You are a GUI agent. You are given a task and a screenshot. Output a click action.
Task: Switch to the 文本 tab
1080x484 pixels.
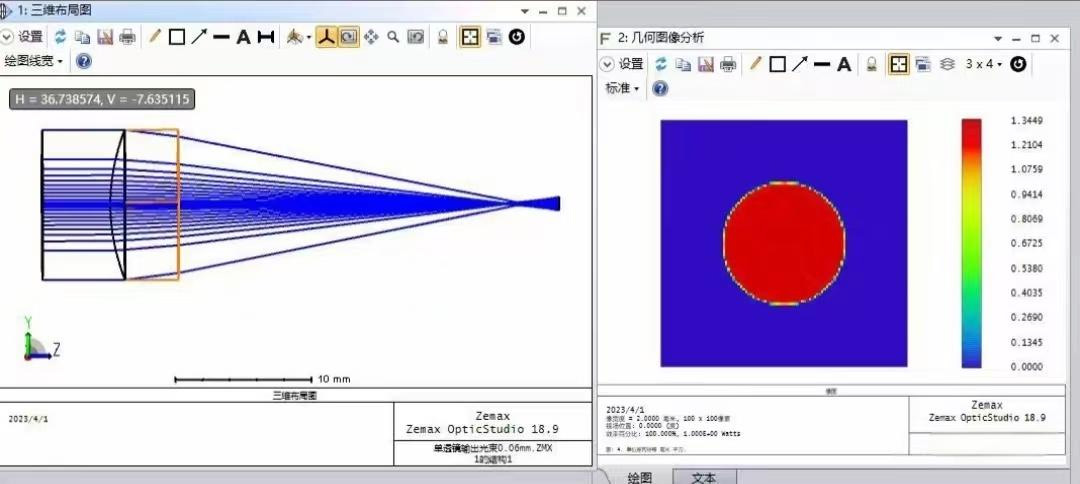click(x=704, y=476)
